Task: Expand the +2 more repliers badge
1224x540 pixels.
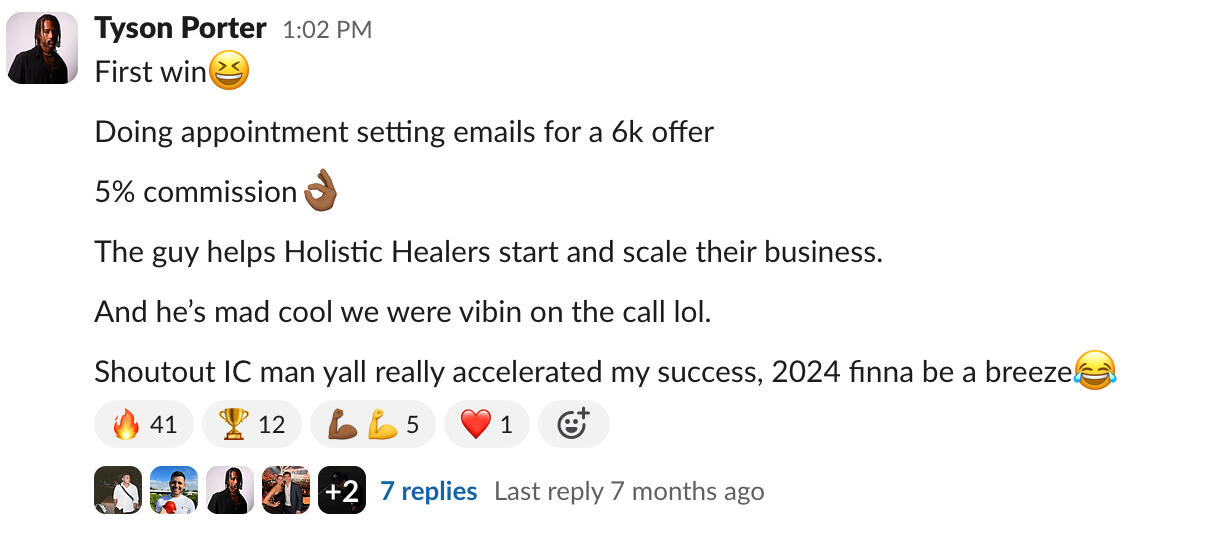Action: point(341,491)
